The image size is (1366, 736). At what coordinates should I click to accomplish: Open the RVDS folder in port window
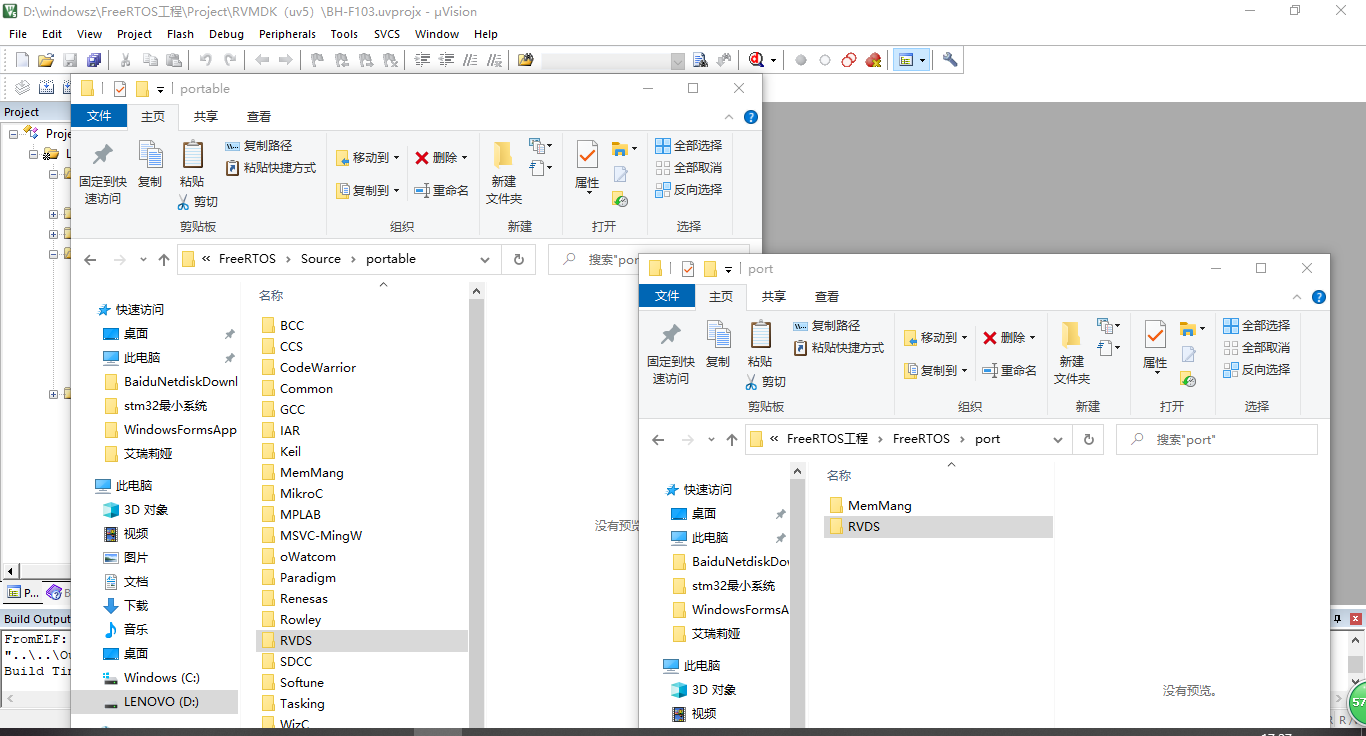point(862,526)
